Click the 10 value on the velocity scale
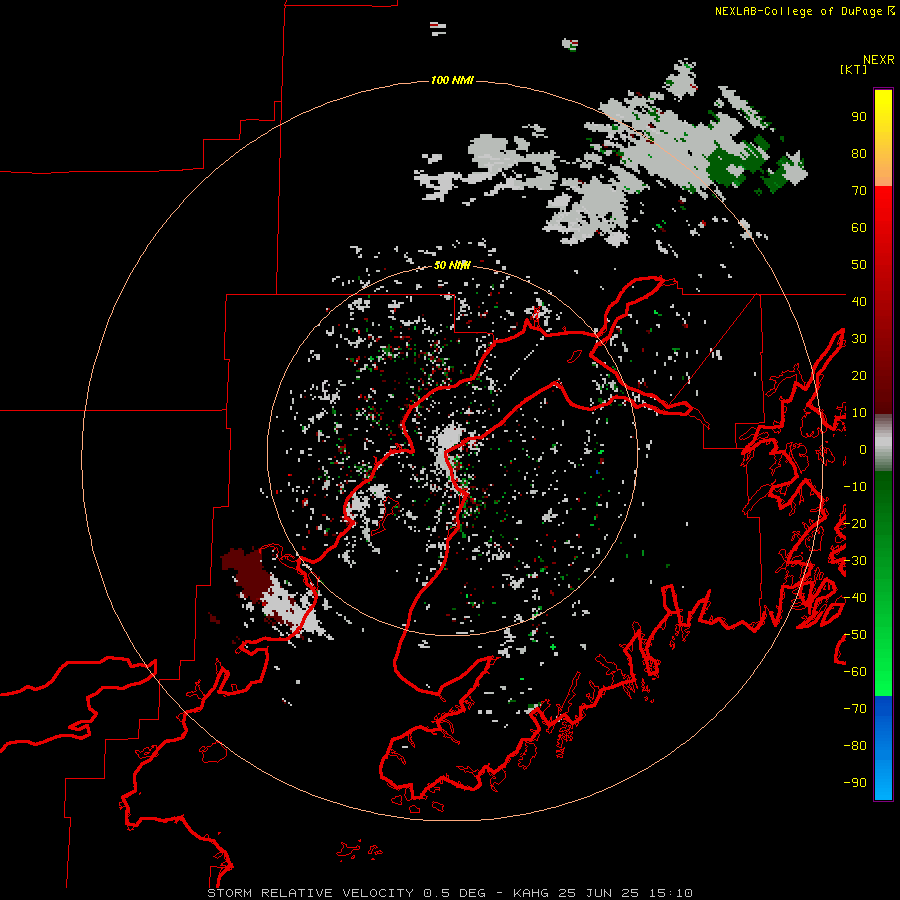 pyautogui.click(x=859, y=413)
